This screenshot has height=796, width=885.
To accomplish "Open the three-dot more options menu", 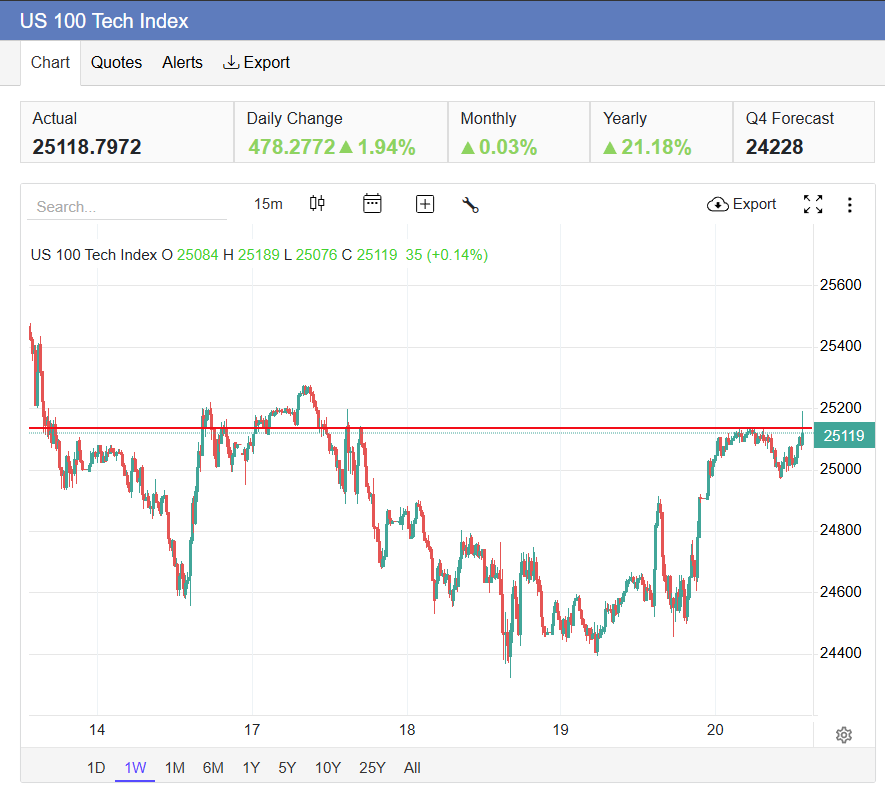I will pos(849,205).
